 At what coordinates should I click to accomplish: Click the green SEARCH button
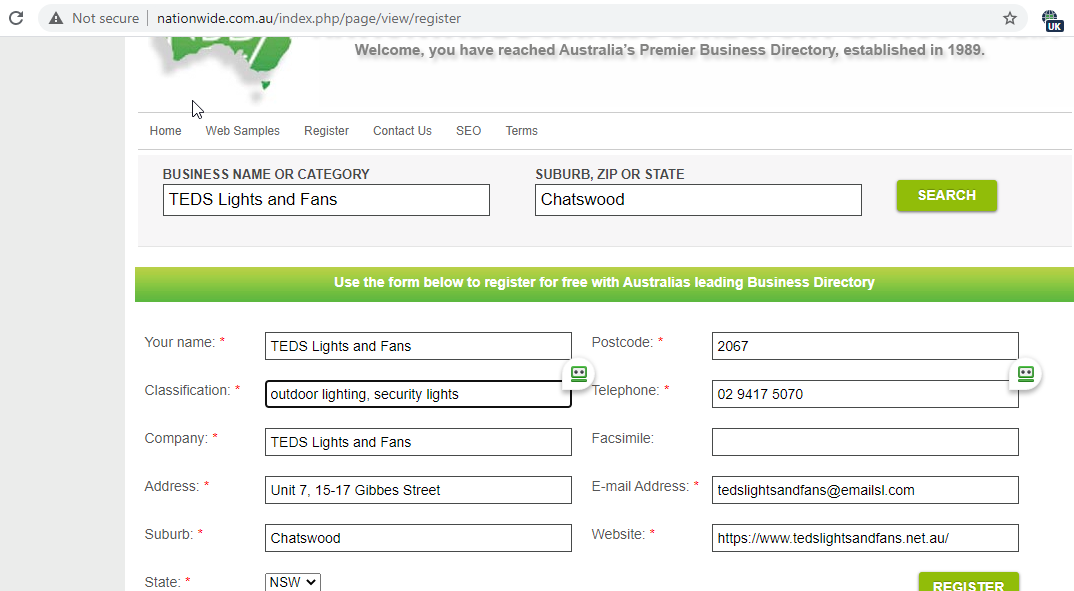point(947,196)
